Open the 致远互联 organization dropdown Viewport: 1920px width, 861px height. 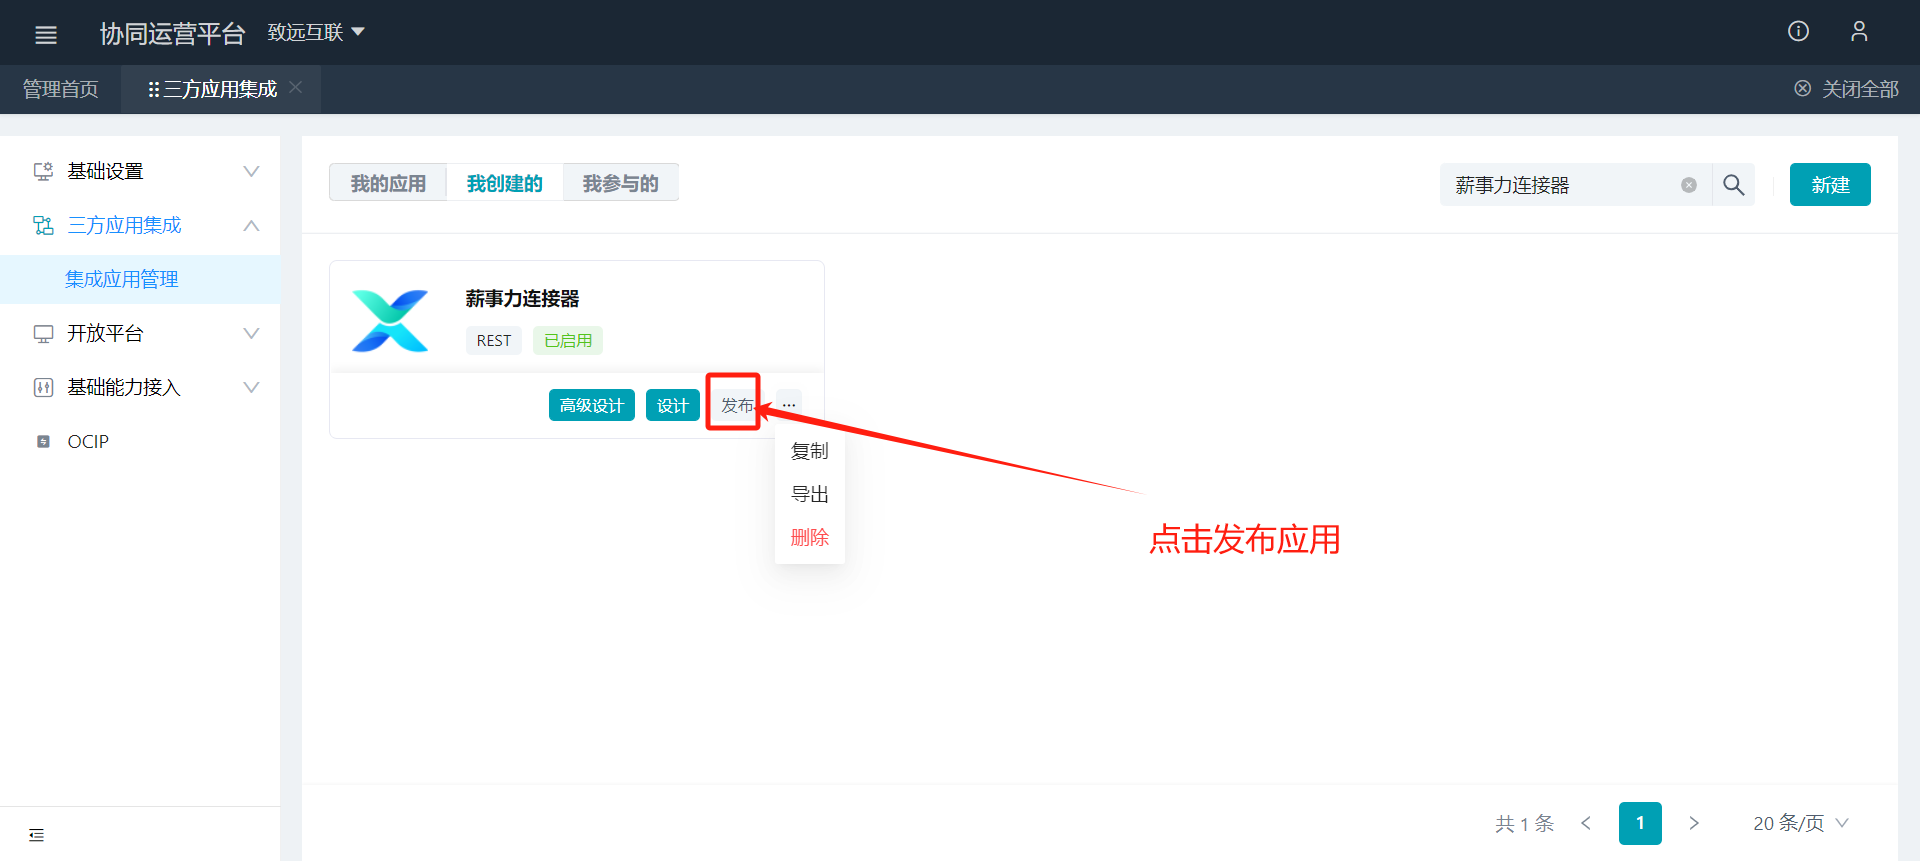pos(316,33)
